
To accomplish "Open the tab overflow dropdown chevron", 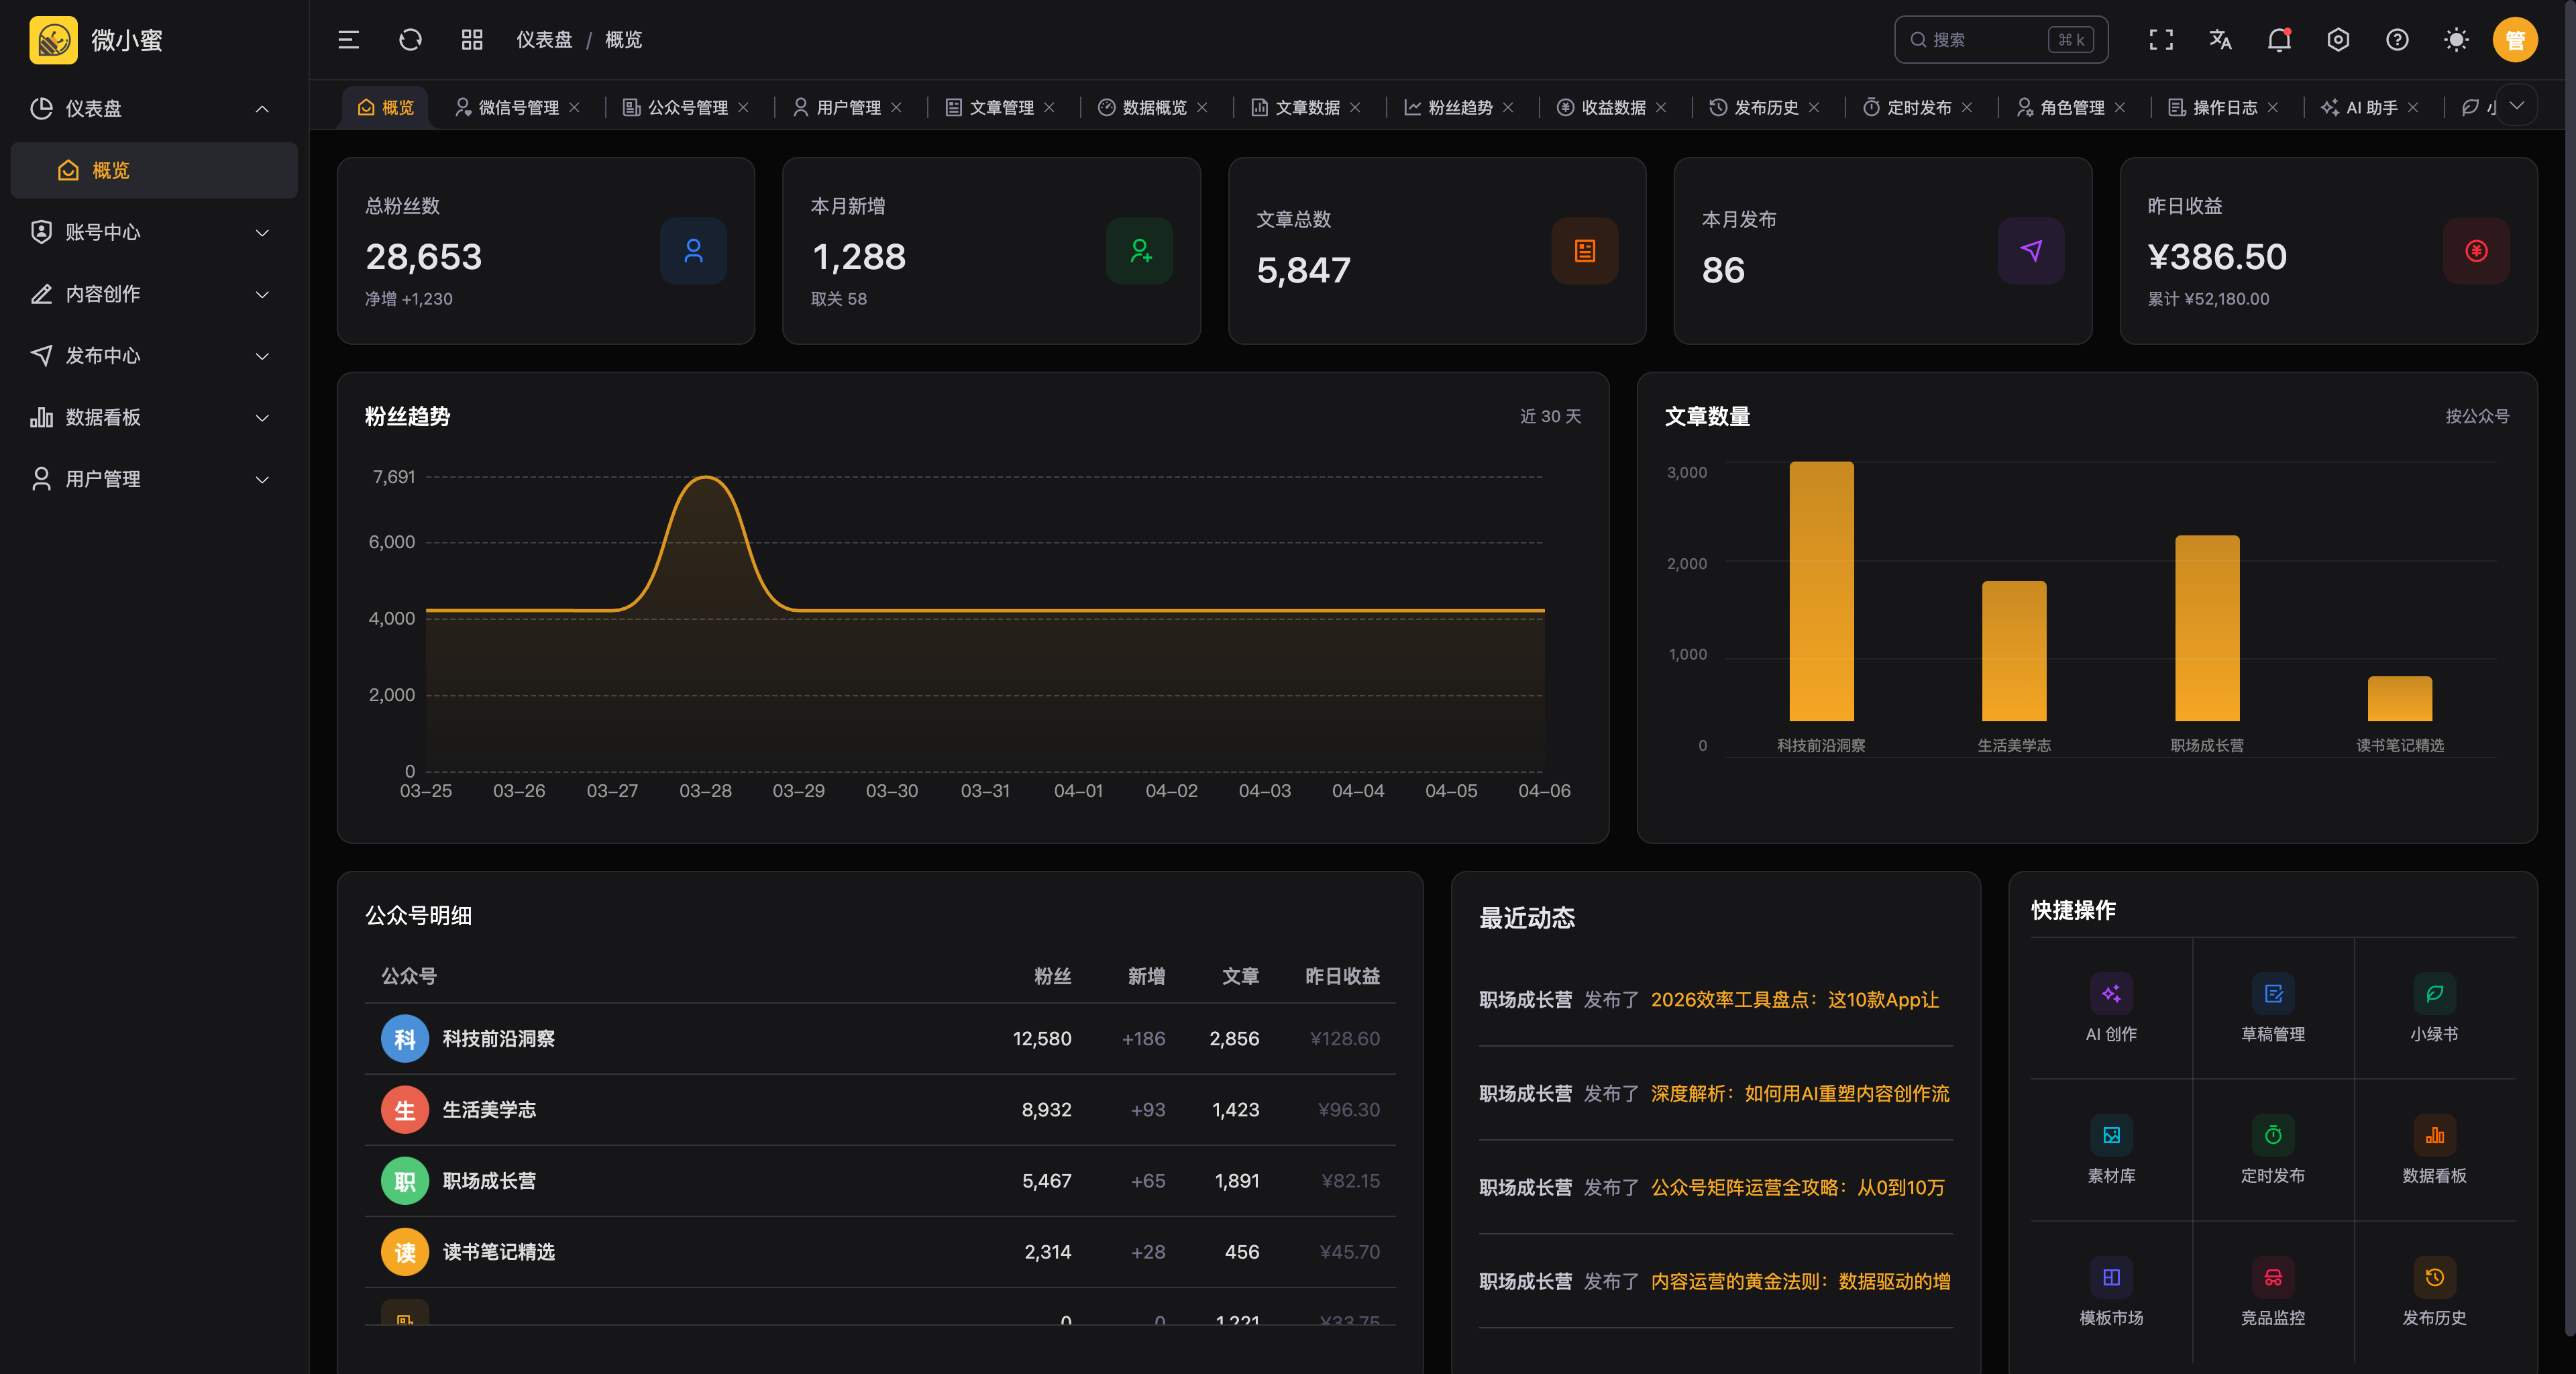I will 2516,106.
